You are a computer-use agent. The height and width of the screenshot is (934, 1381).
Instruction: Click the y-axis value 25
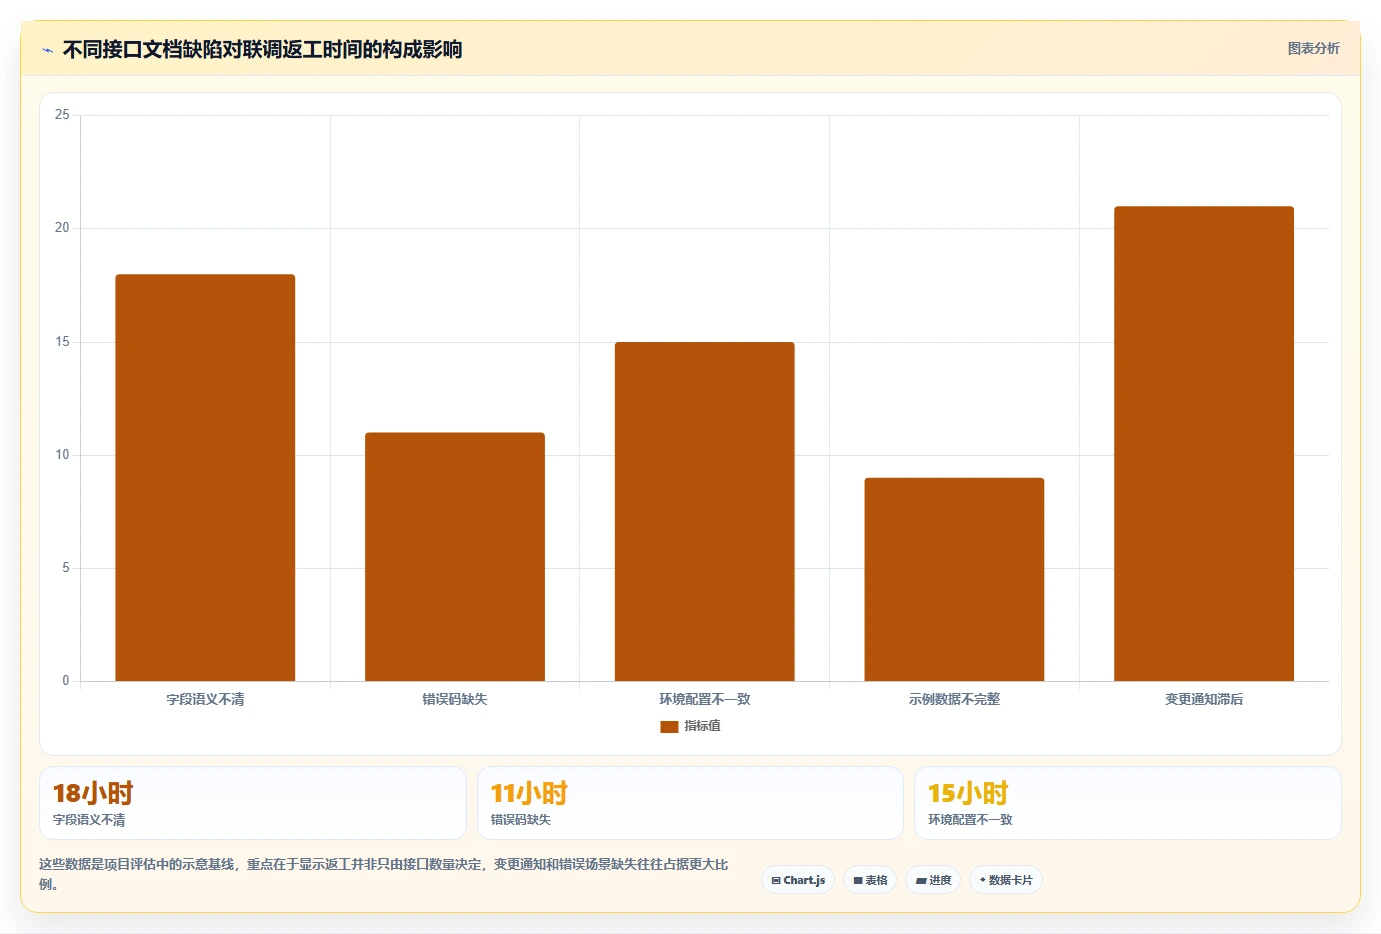pyautogui.click(x=62, y=115)
